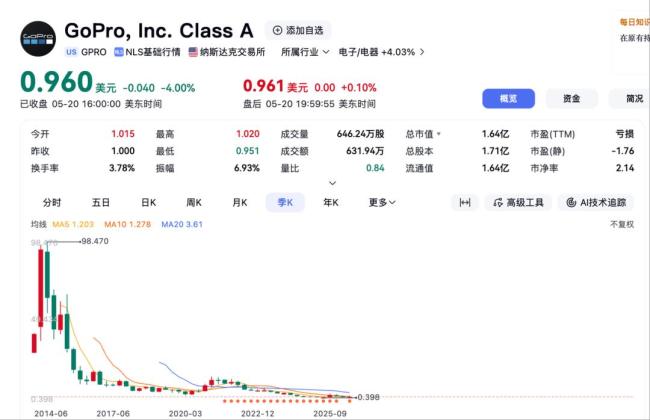Select the 分时 chart period
Screen dimensions: 650x420
(52, 202)
